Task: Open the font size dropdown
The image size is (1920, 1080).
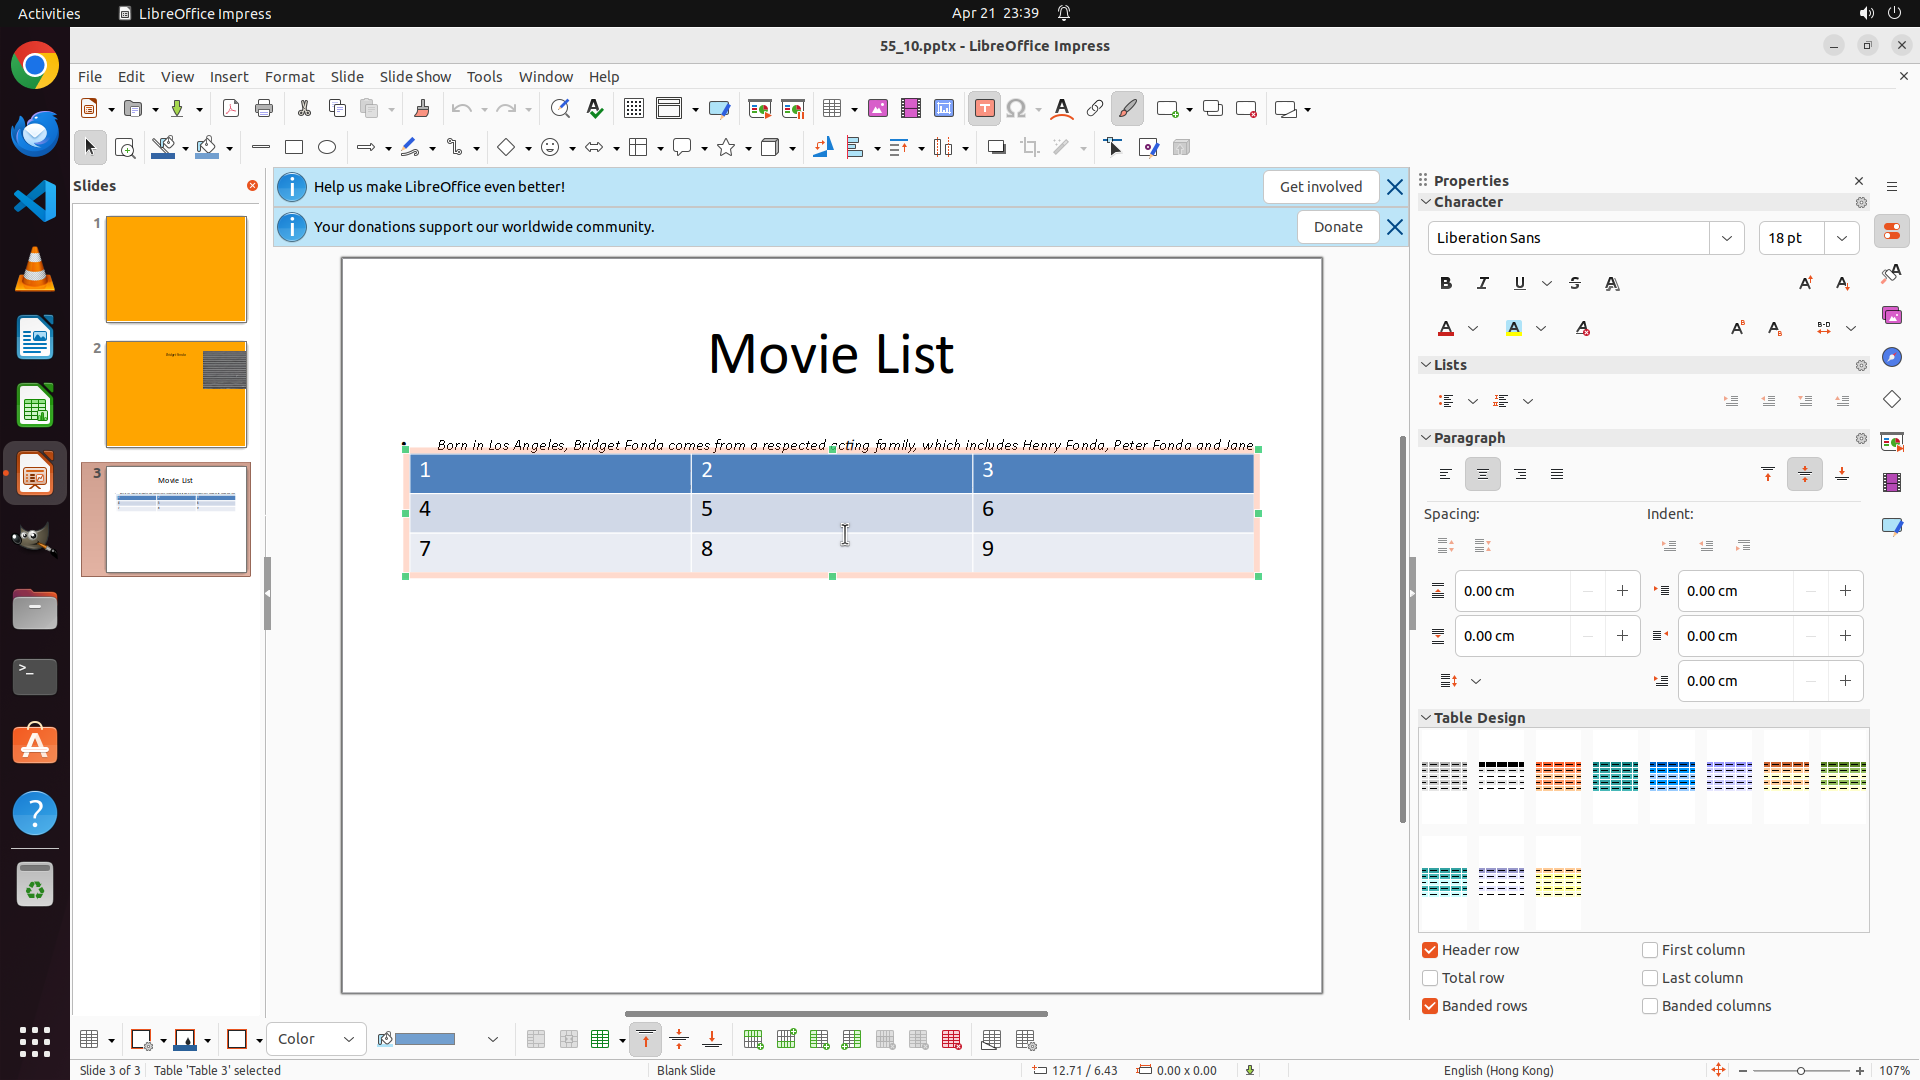Action: (x=1842, y=238)
